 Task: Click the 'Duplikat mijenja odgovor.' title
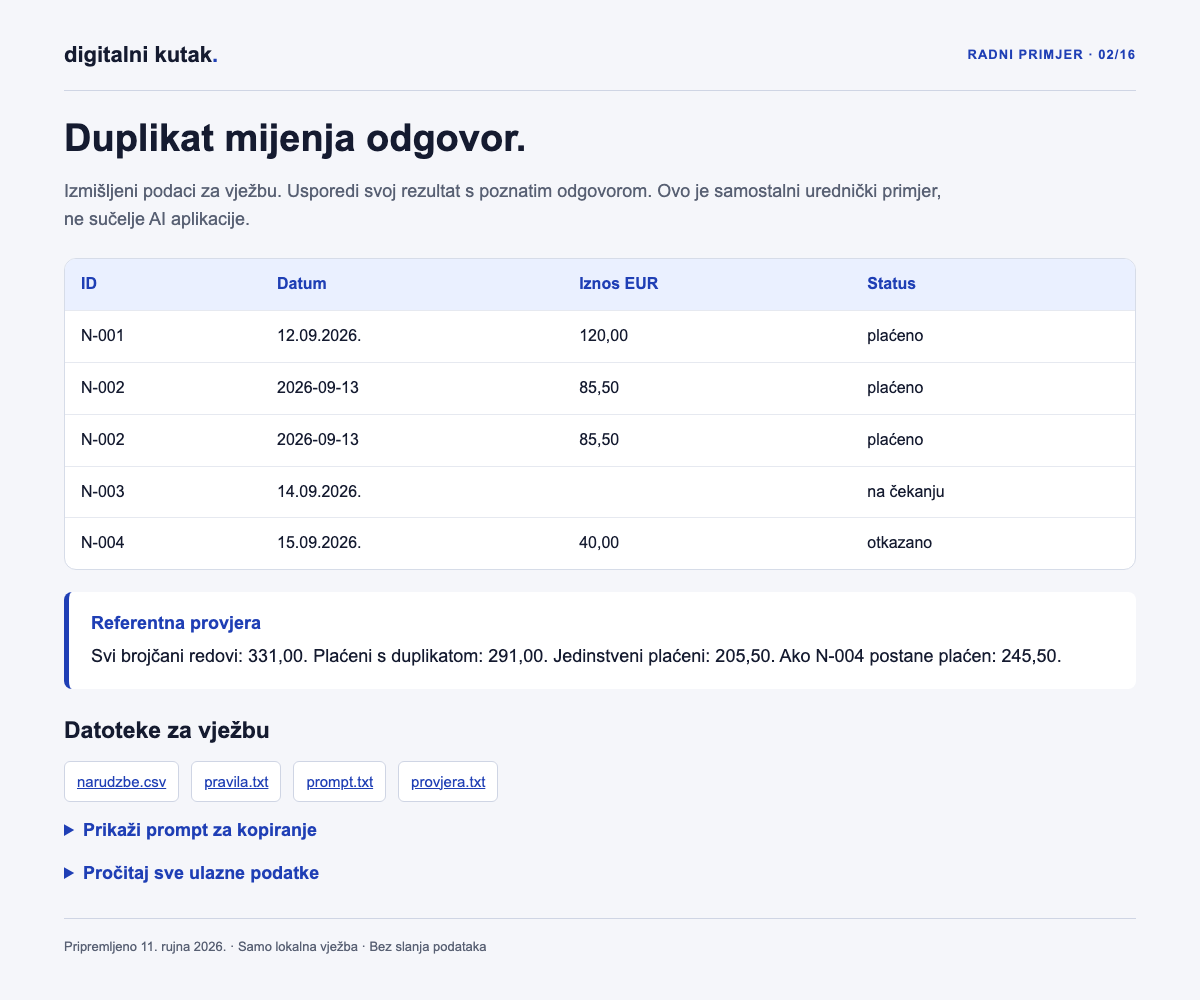coord(295,138)
